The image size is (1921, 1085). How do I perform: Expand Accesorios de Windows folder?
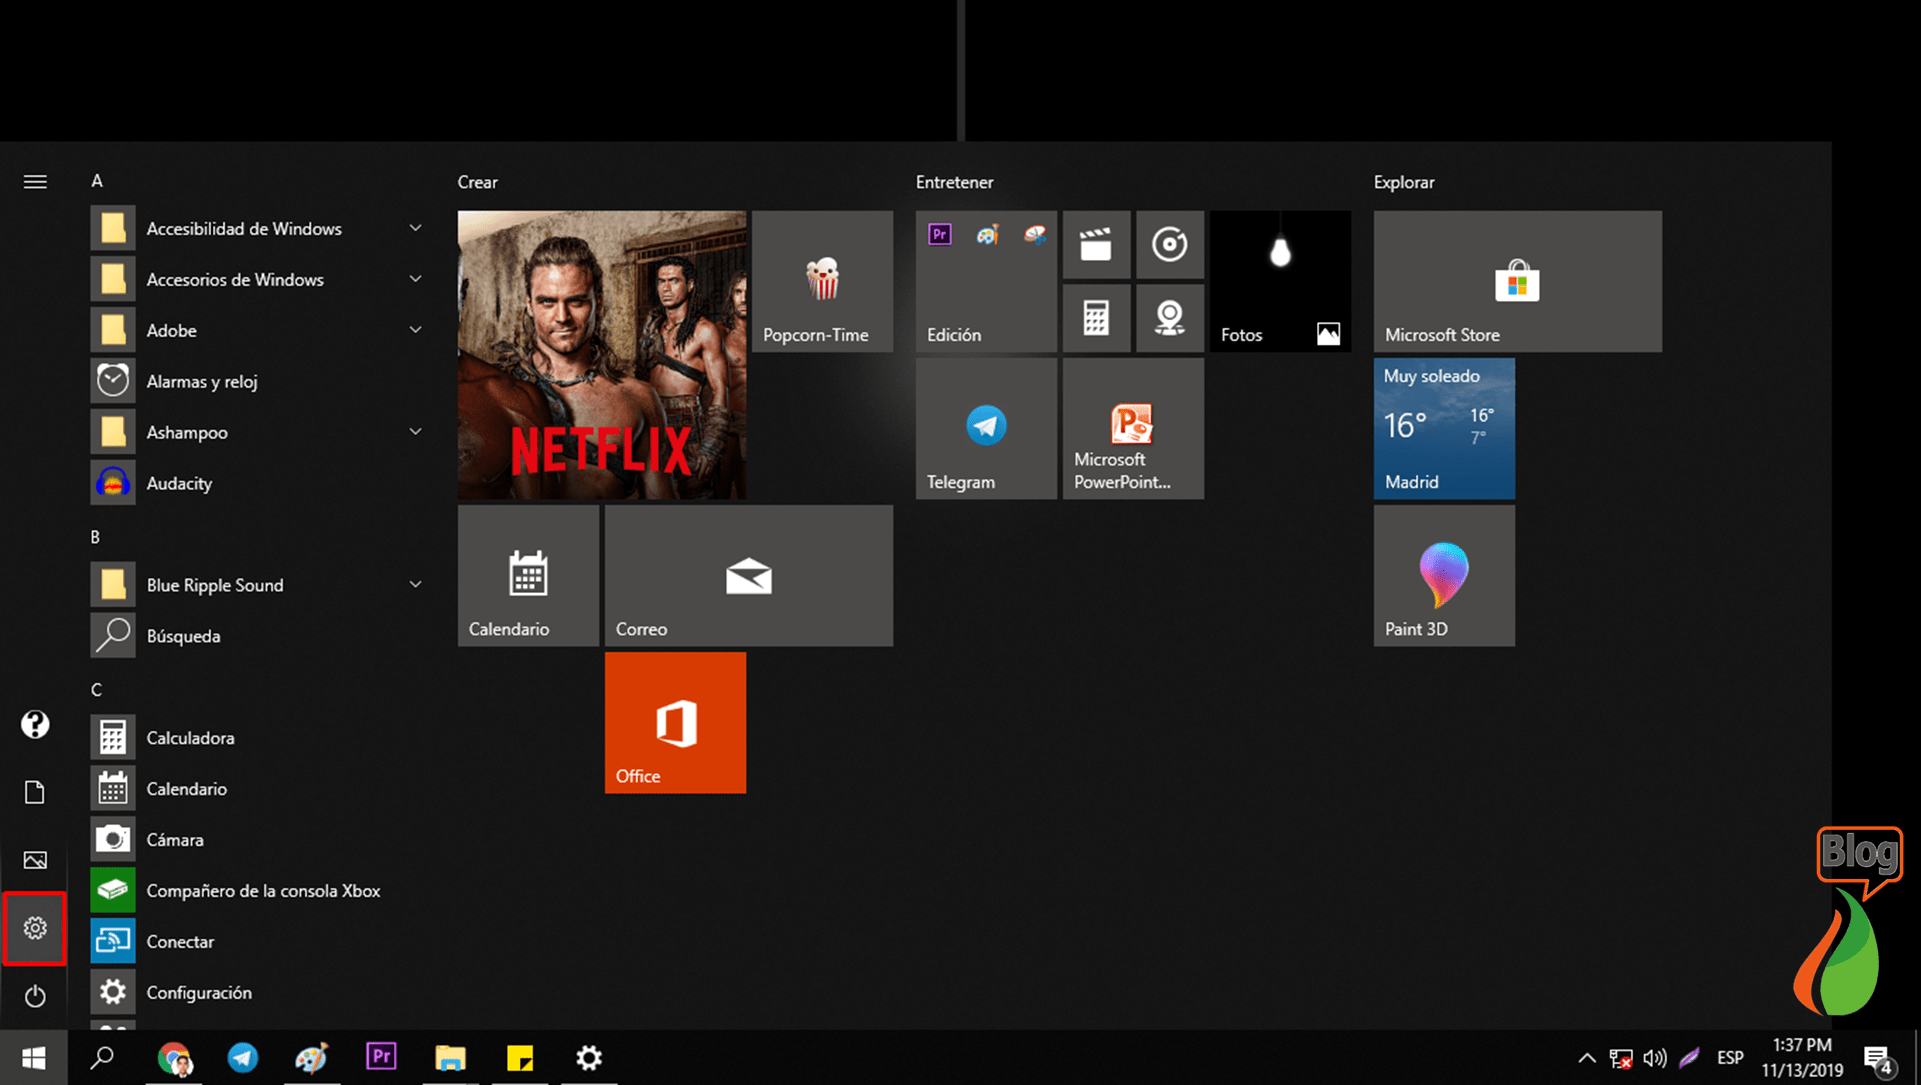tap(260, 279)
